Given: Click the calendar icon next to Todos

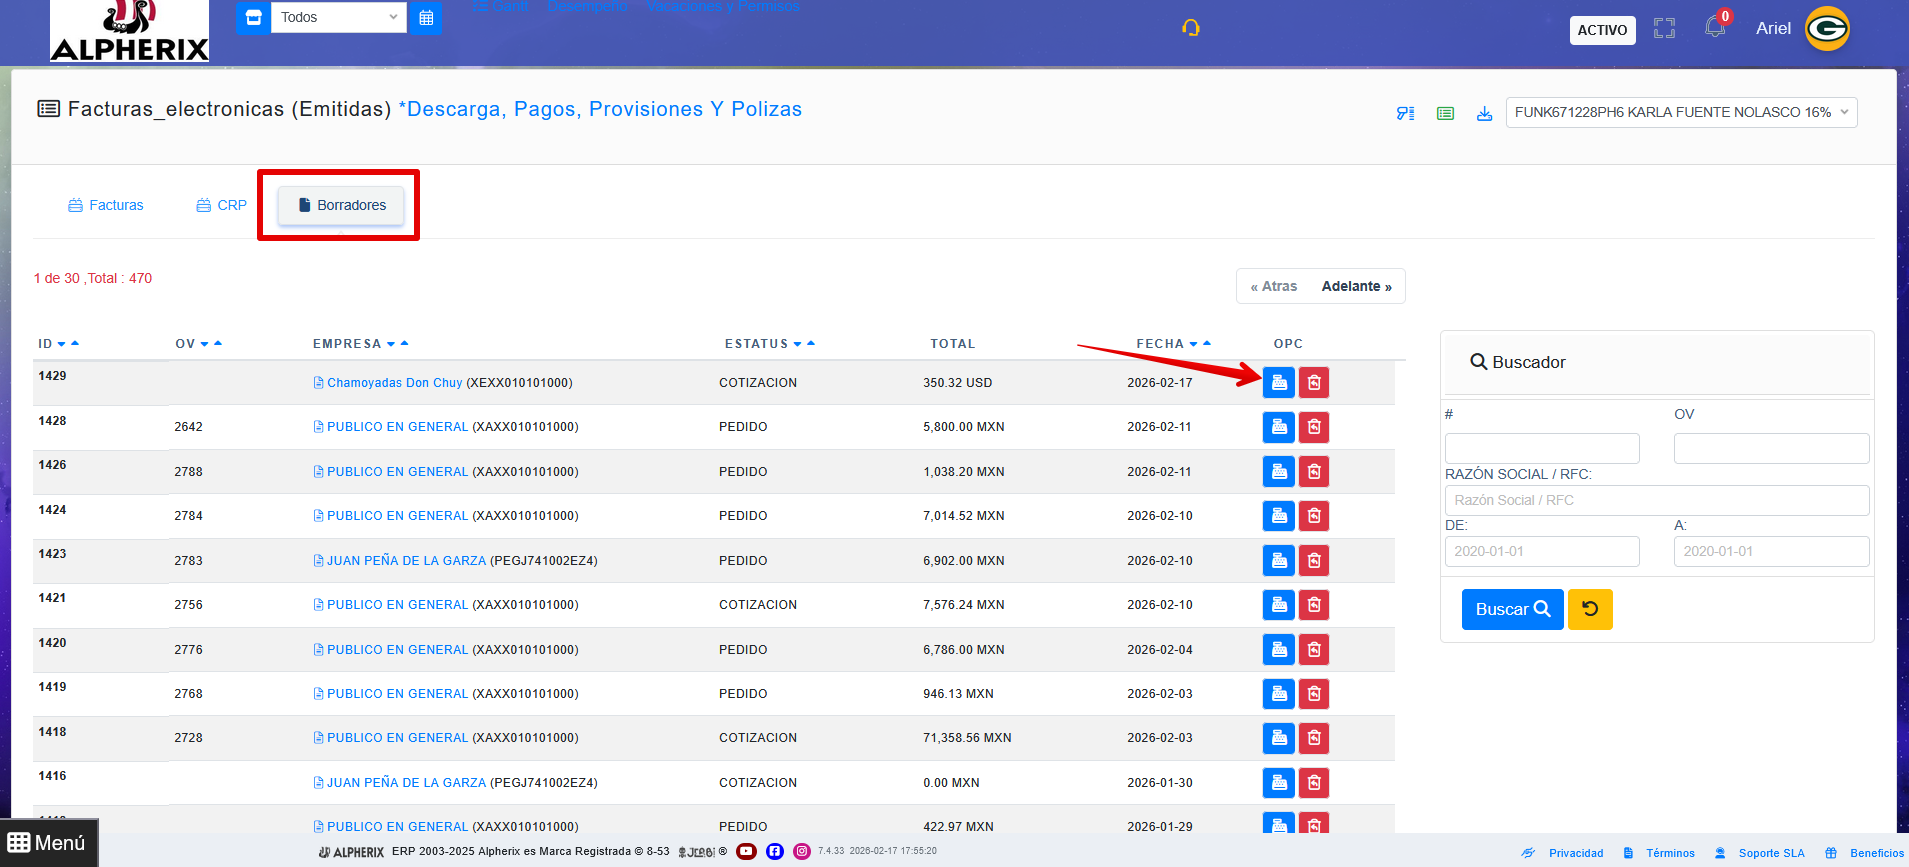Looking at the screenshot, I should (x=426, y=17).
